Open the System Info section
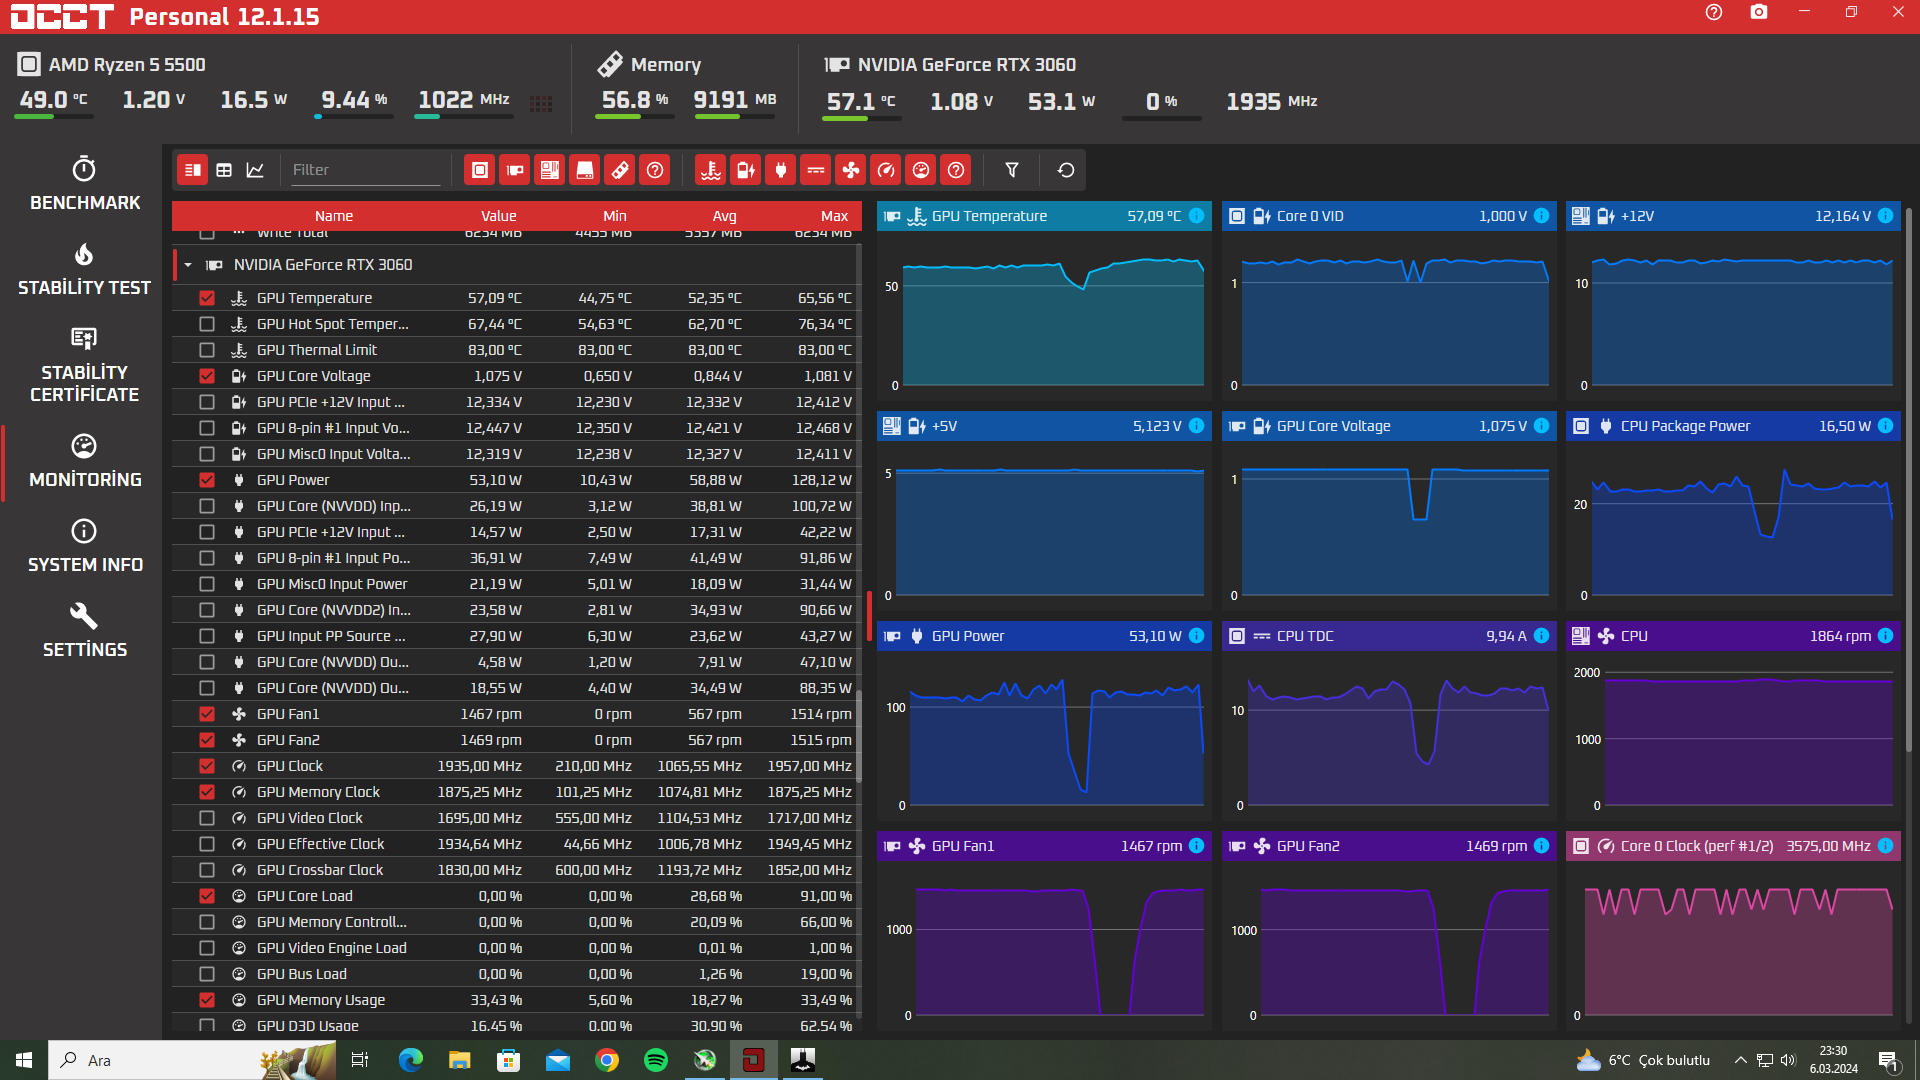 [84, 546]
